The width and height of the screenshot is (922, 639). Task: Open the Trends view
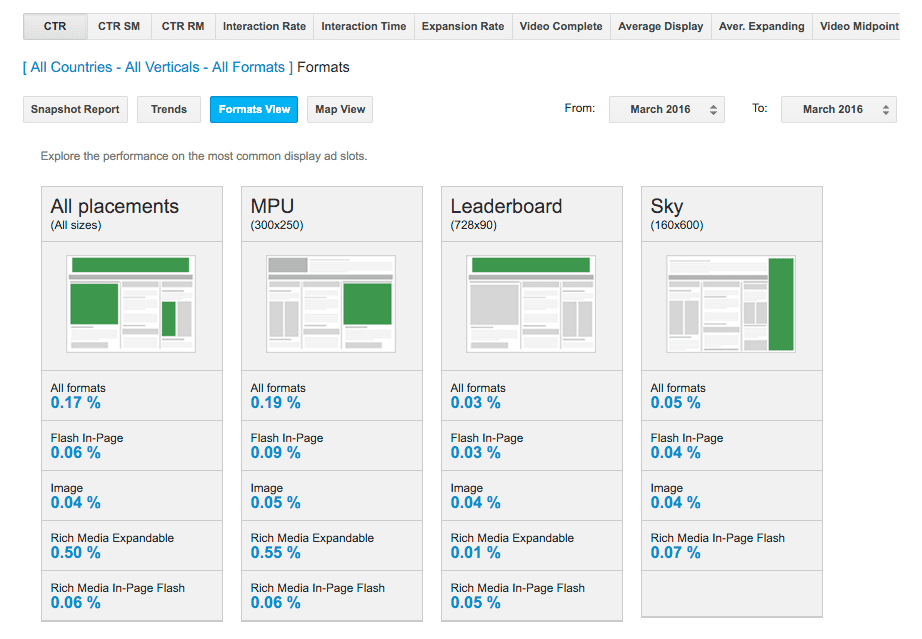click(169, 110)
